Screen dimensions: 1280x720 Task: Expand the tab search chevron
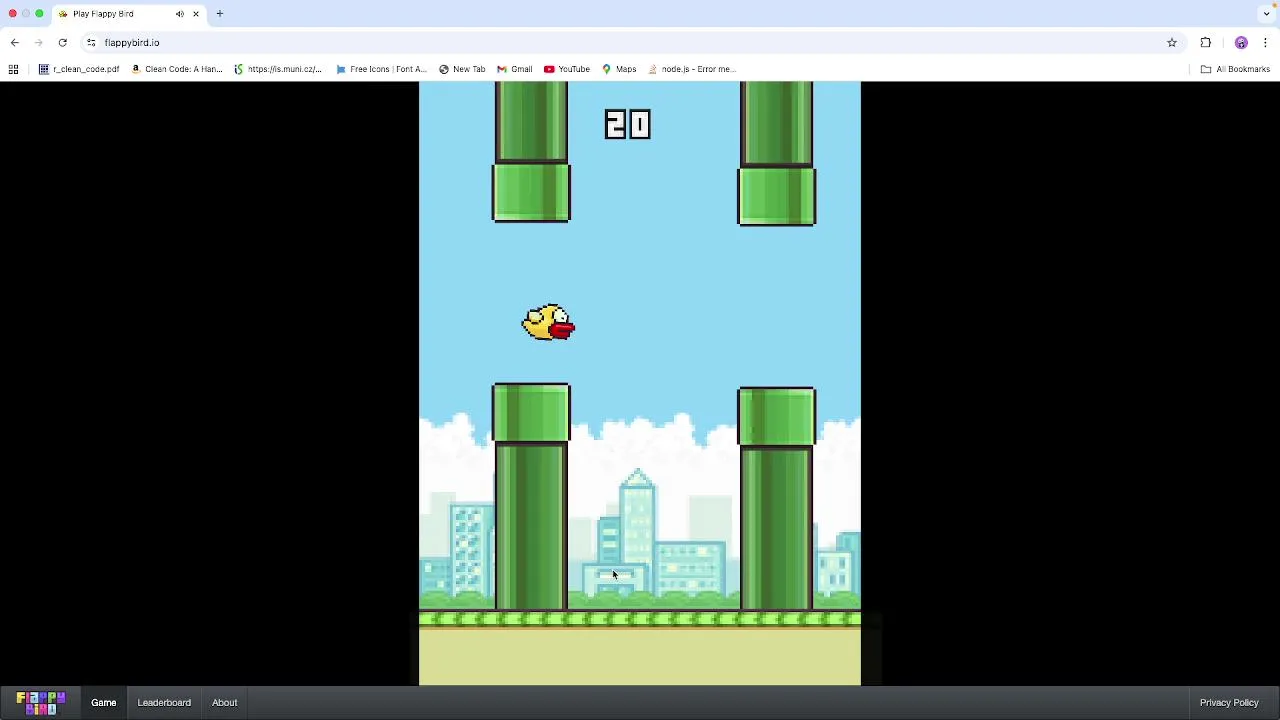(1266, 14)
